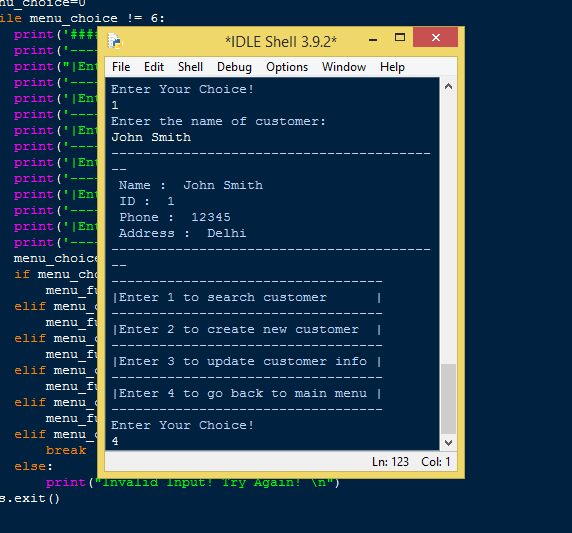Click the scrollbar down arrow
Viewport: 572px width, 533px height.
pyautogui.click(x=448, y=443)
